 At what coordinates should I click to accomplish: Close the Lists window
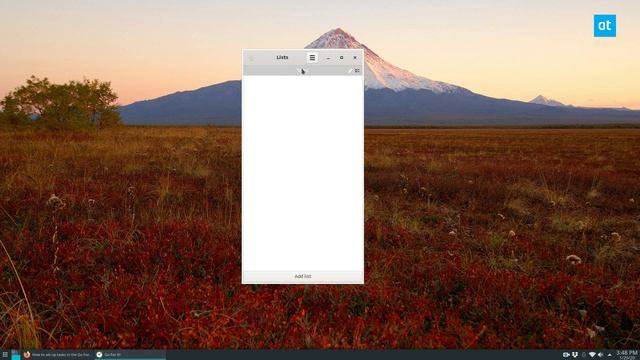pos(355,58)
